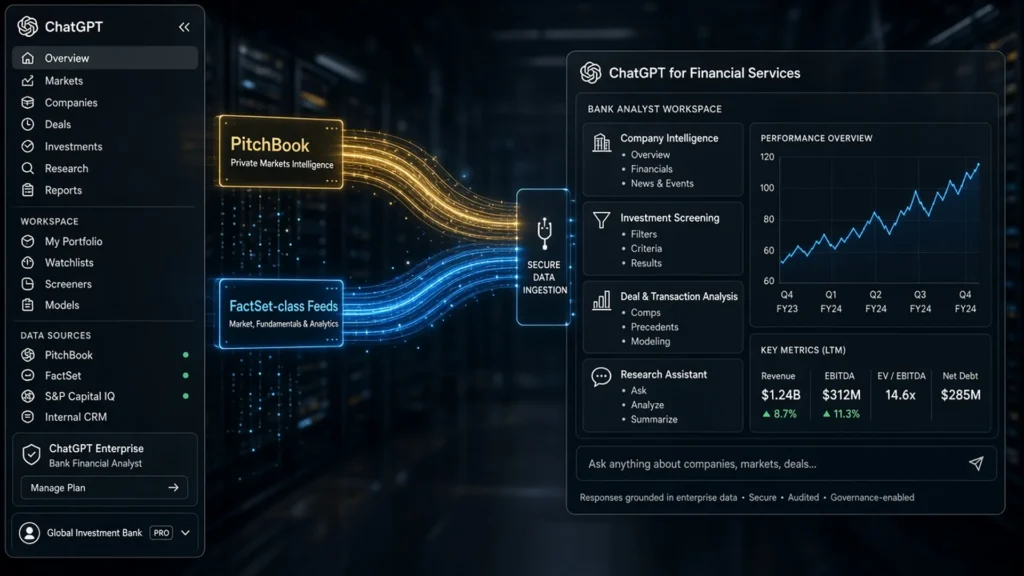Click the Deals clock icon
1024x576 pixels.
point(27,124)
